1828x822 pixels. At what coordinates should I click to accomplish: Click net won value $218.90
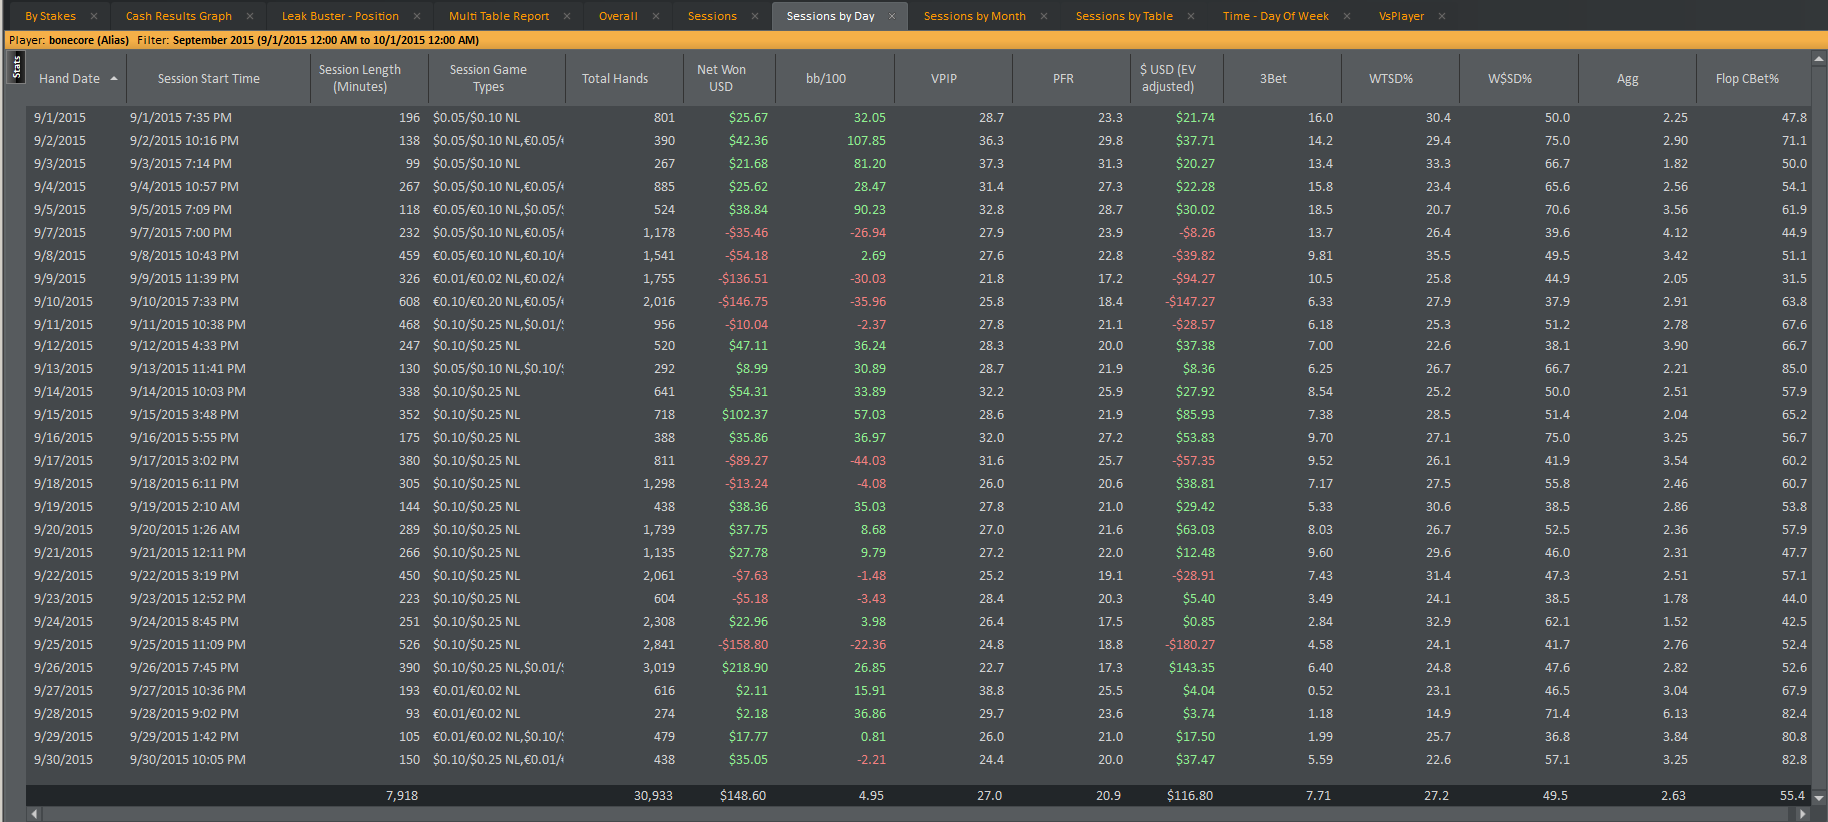(745, 668)
